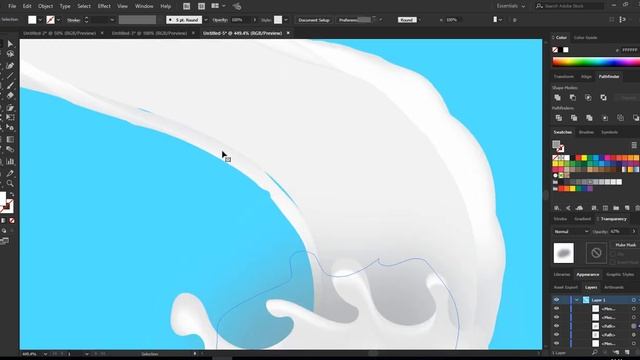Open the File menu
This screenshot has width=640, height=360.
(12, 6)
